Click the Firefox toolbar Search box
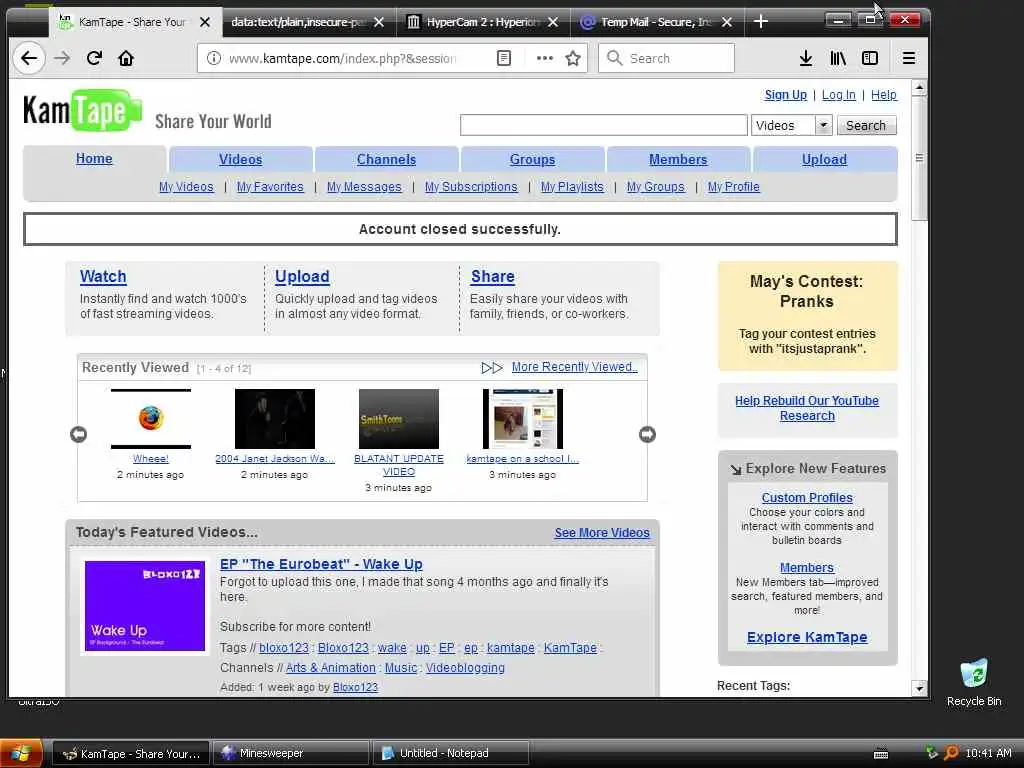 point(666,58)
